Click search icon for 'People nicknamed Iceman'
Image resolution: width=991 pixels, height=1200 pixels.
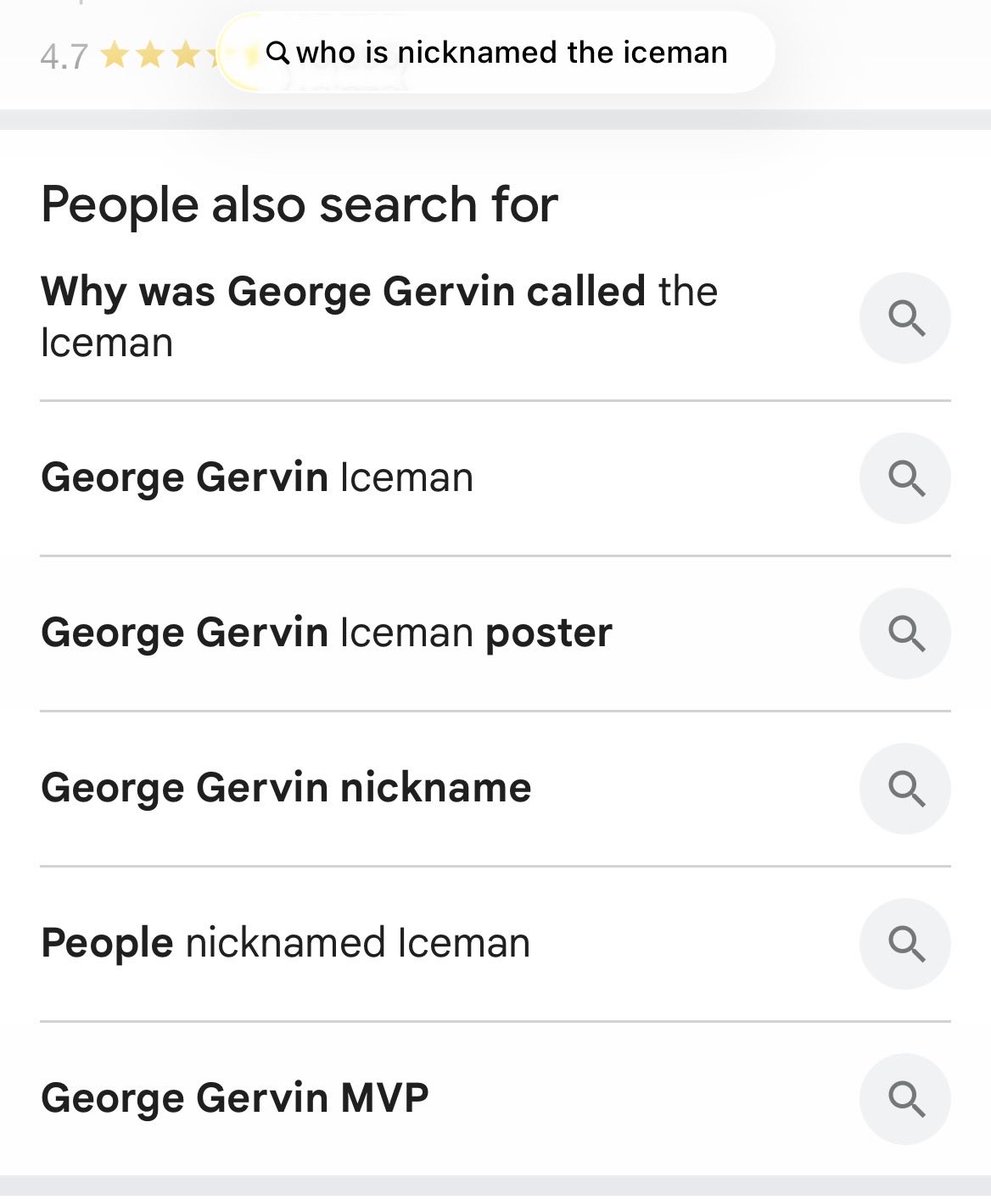tap(905, 943)
